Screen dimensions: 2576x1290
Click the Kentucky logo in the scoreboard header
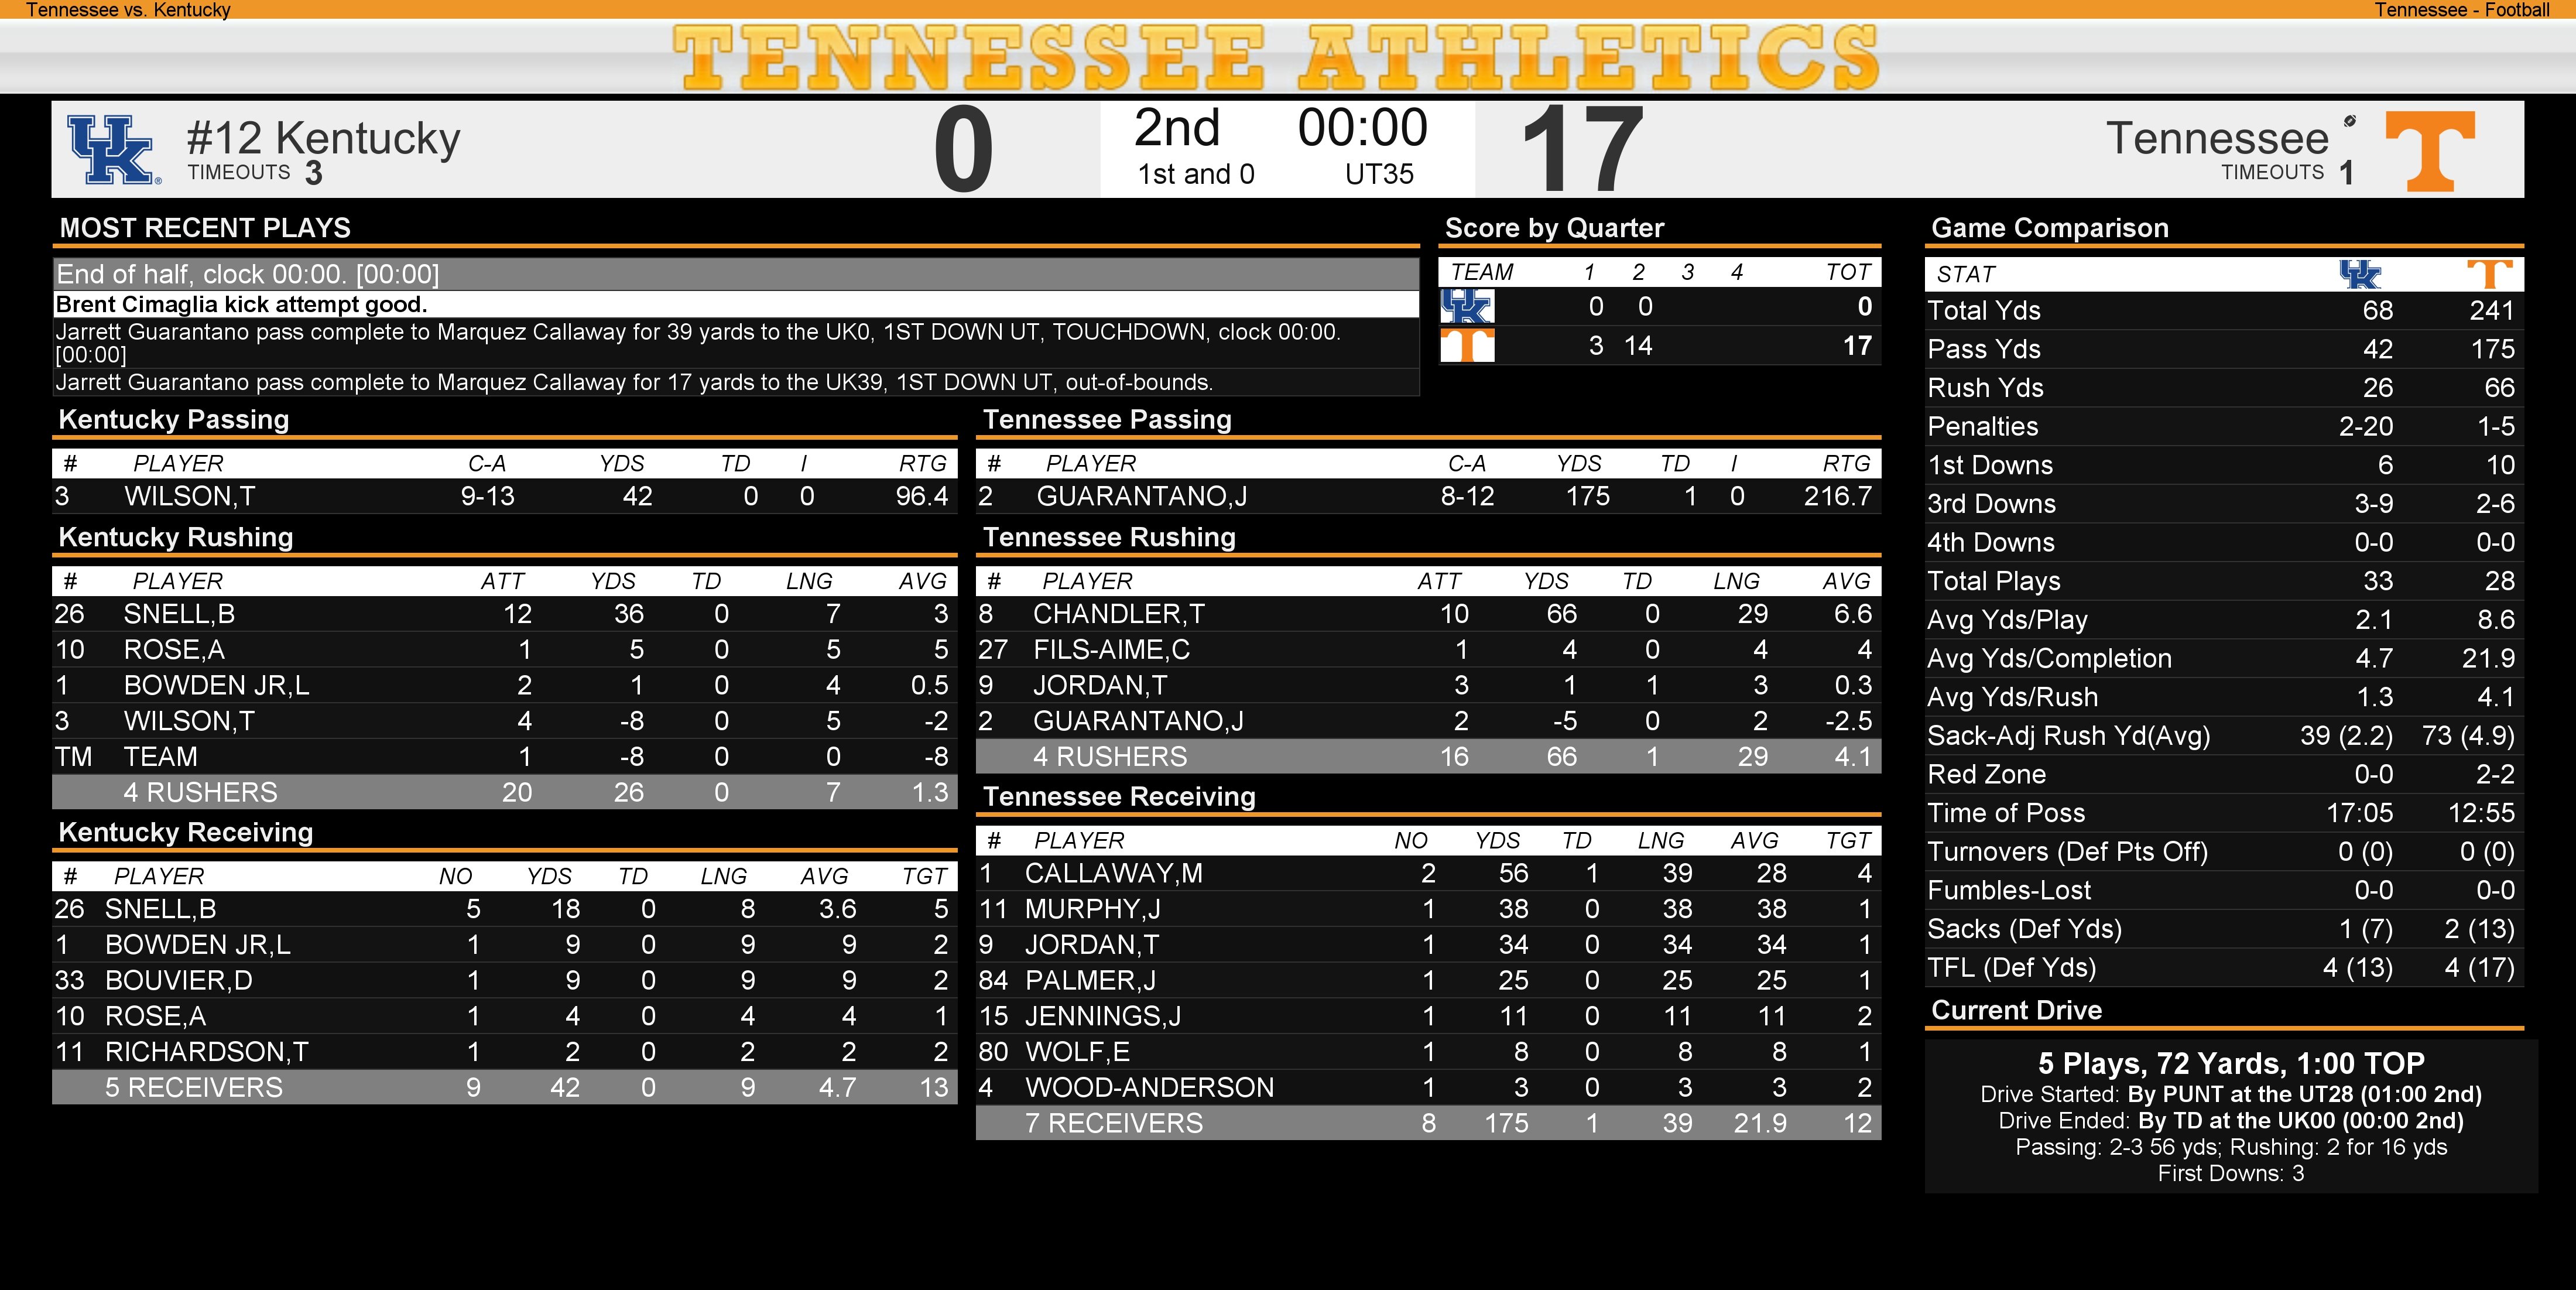coord(113,150)
